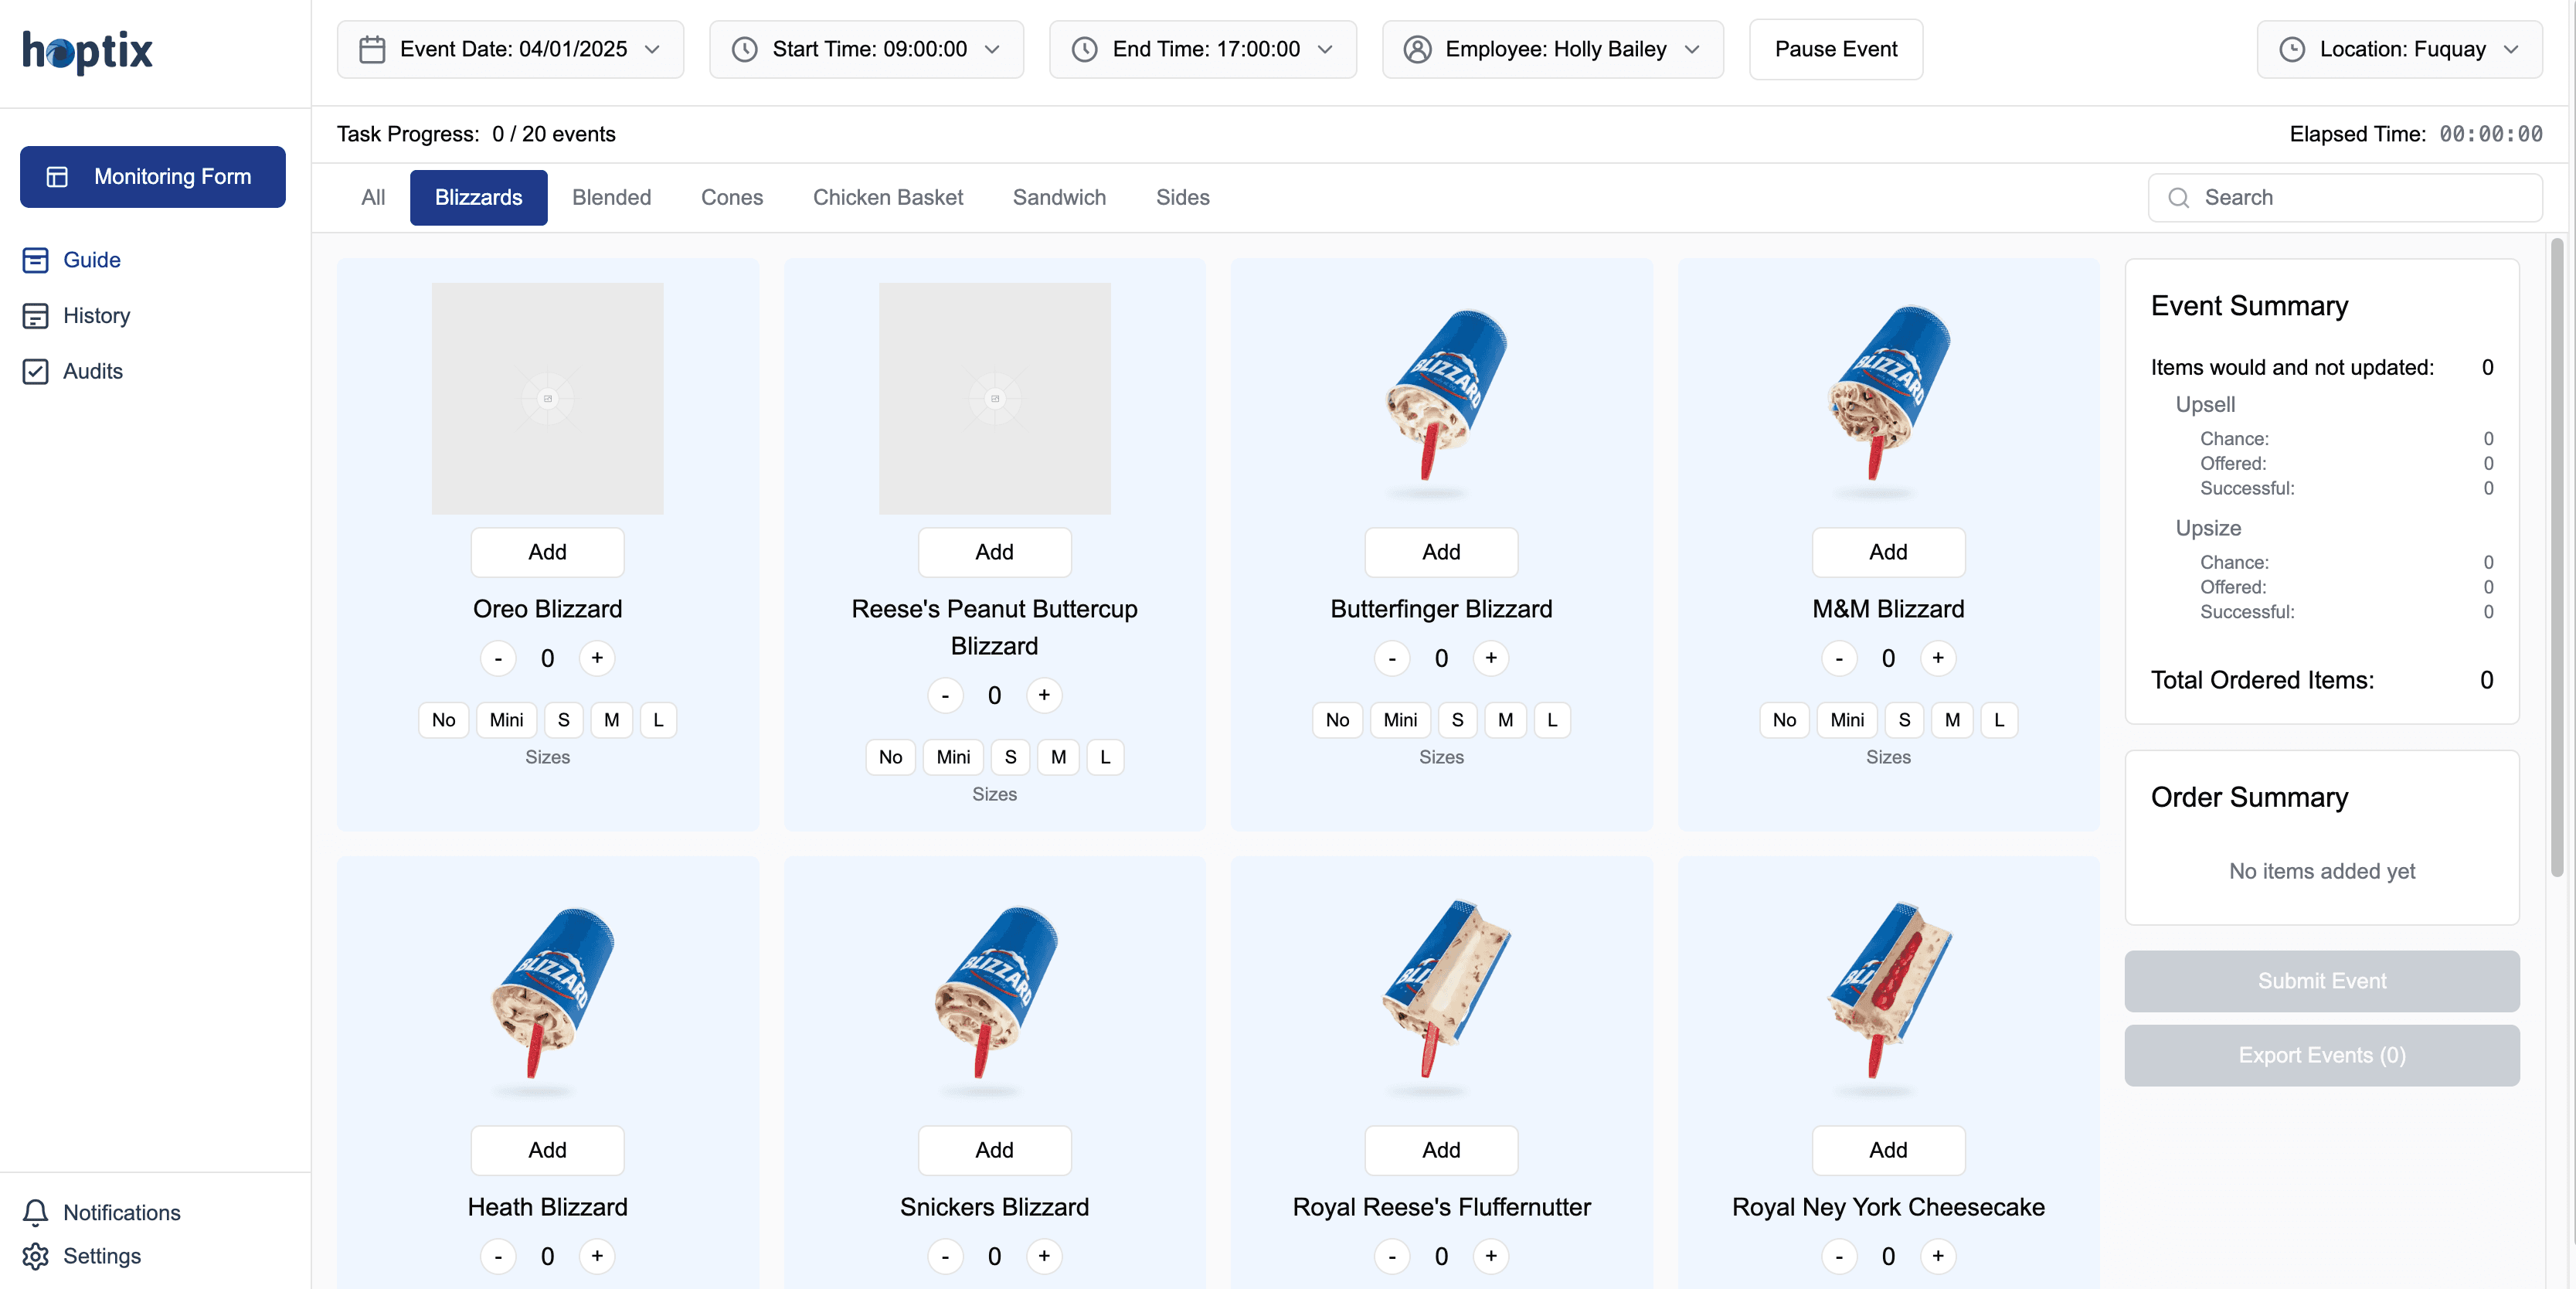2576x1289 pixels.
Task: Increase Reese's Peanut Buttercup Blizzard quantity
Action: coord(1044,695)
